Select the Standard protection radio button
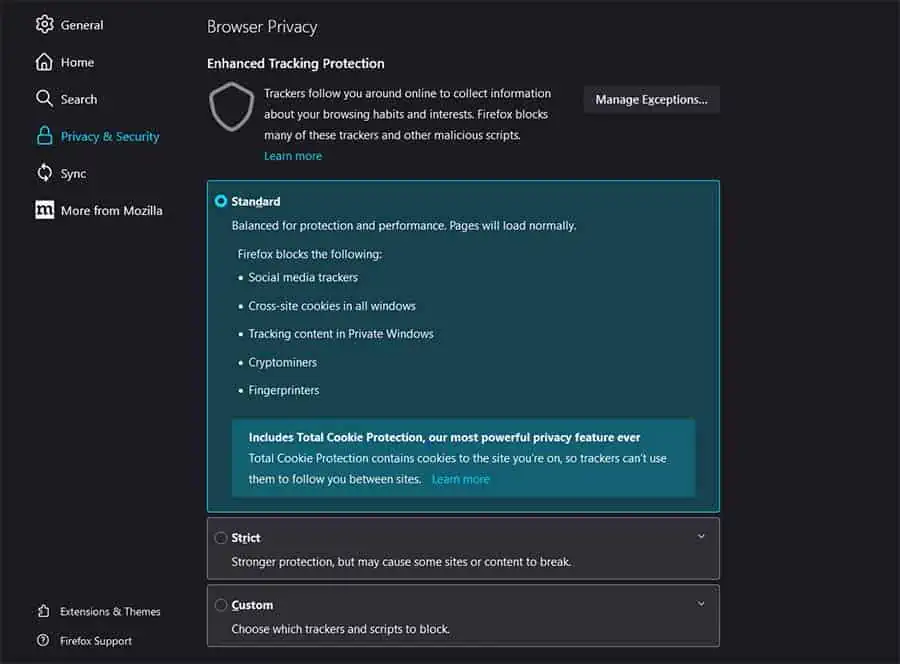 coord(220,201)
